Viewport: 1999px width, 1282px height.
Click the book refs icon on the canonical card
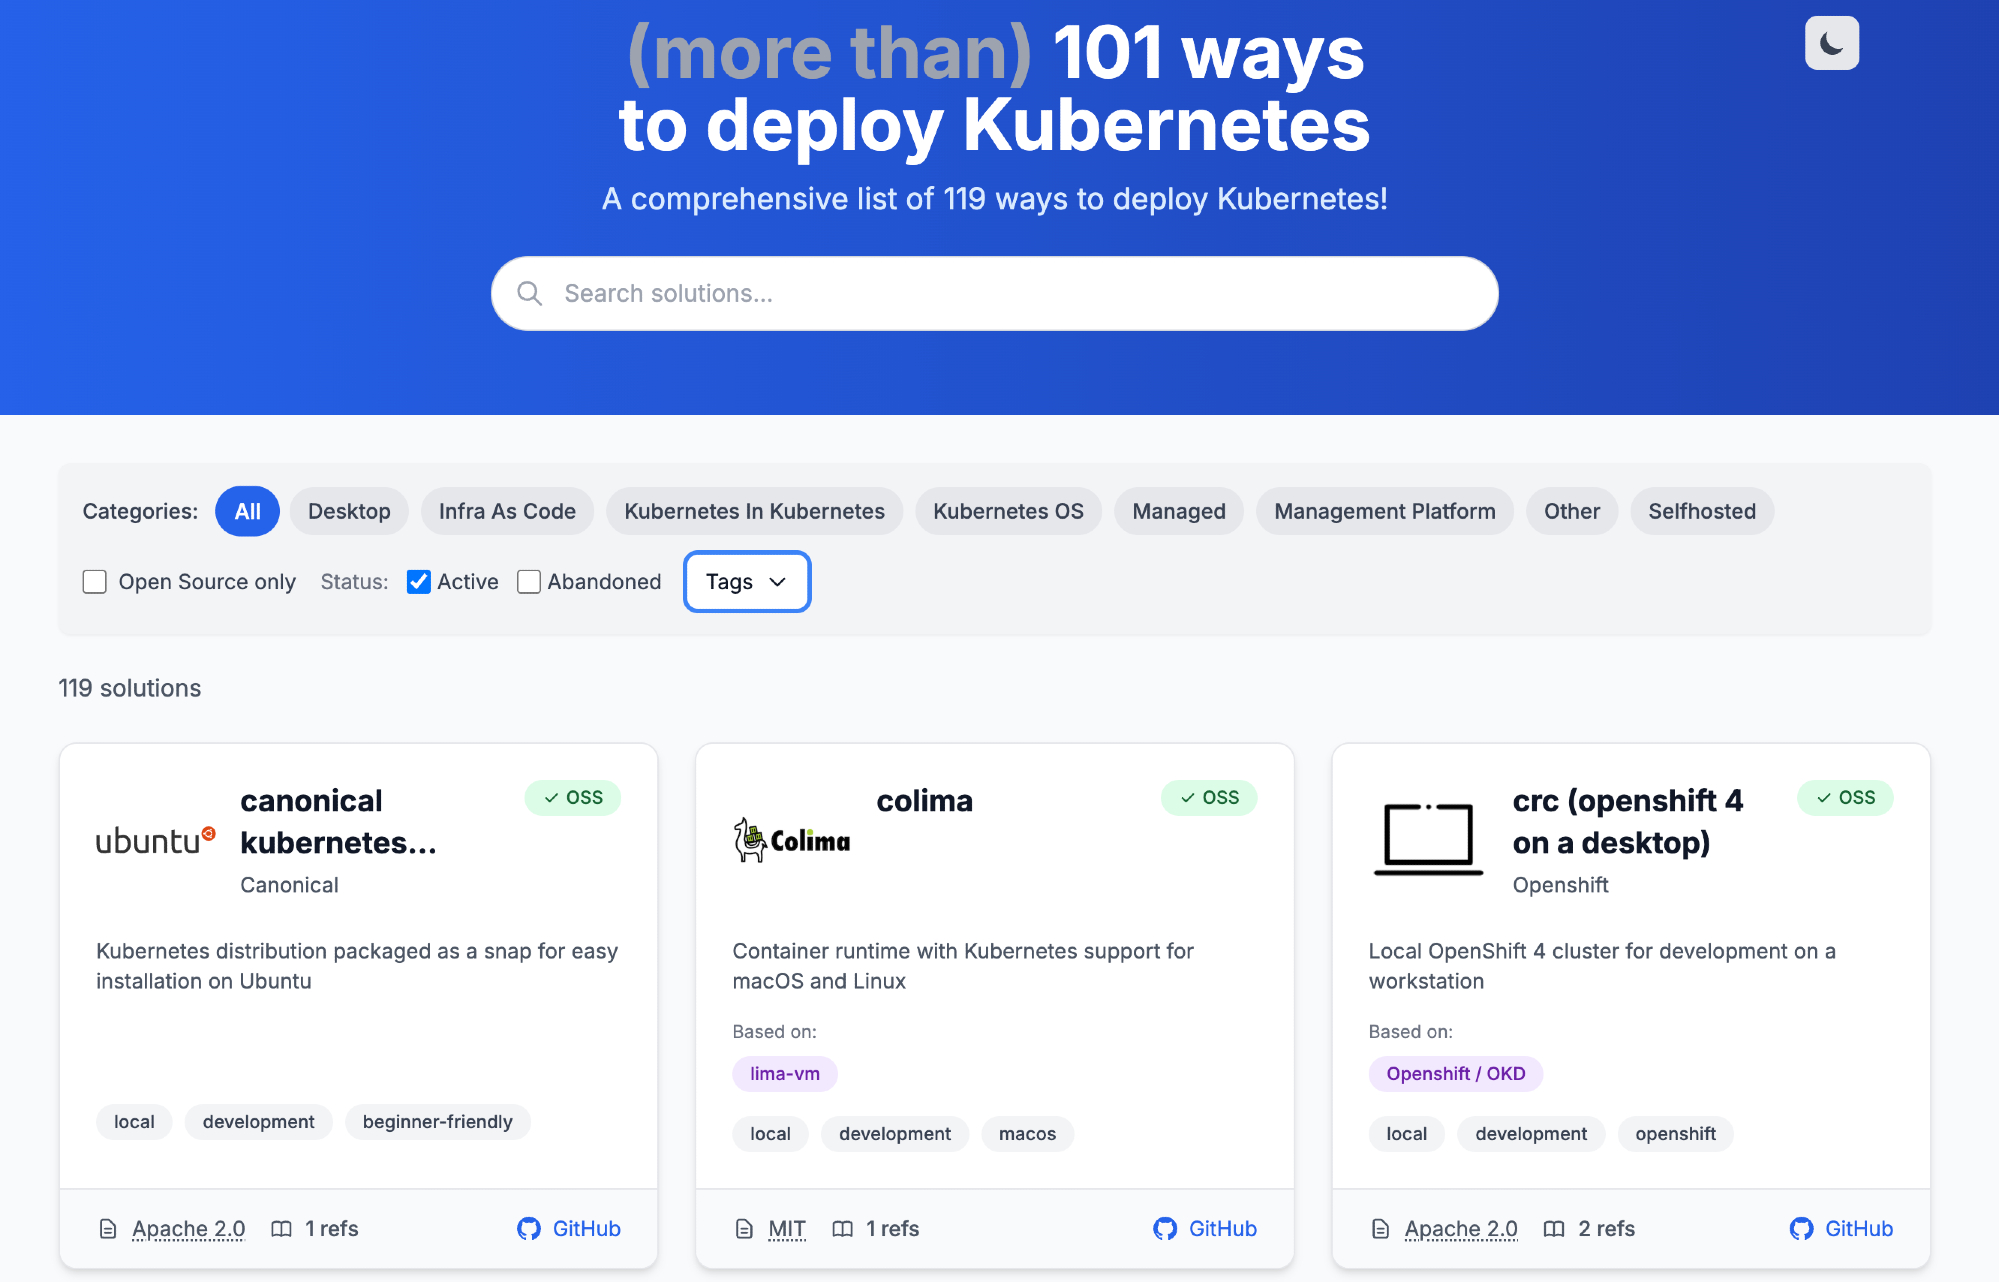pyautogui.click(x=282, y=1228)
